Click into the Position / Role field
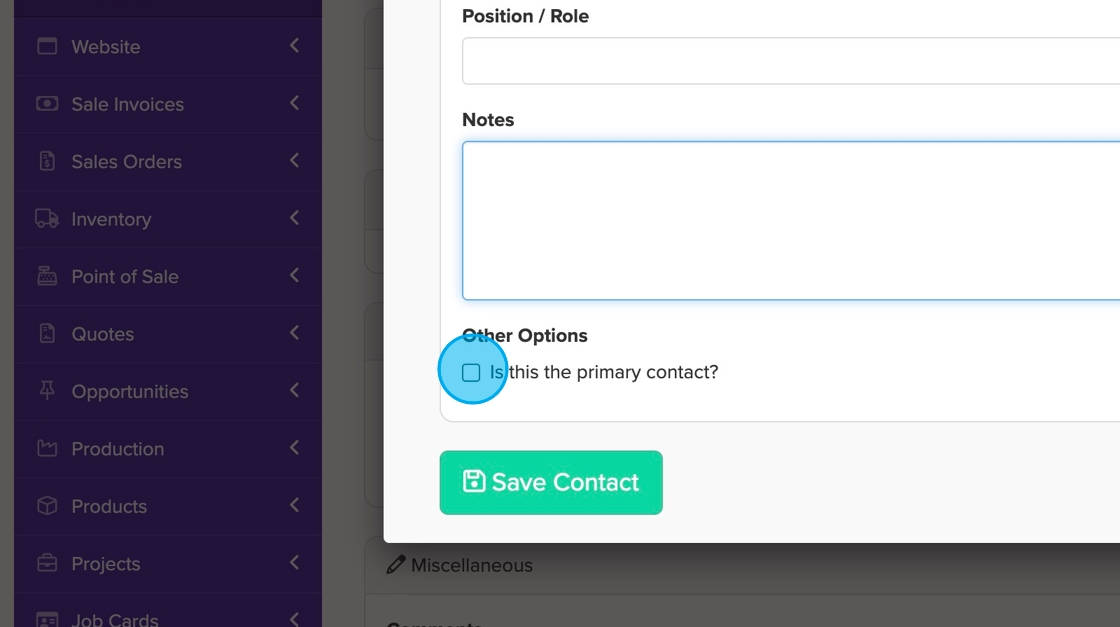The width and height of the screenshot is (1120, 627). (790, 61)
